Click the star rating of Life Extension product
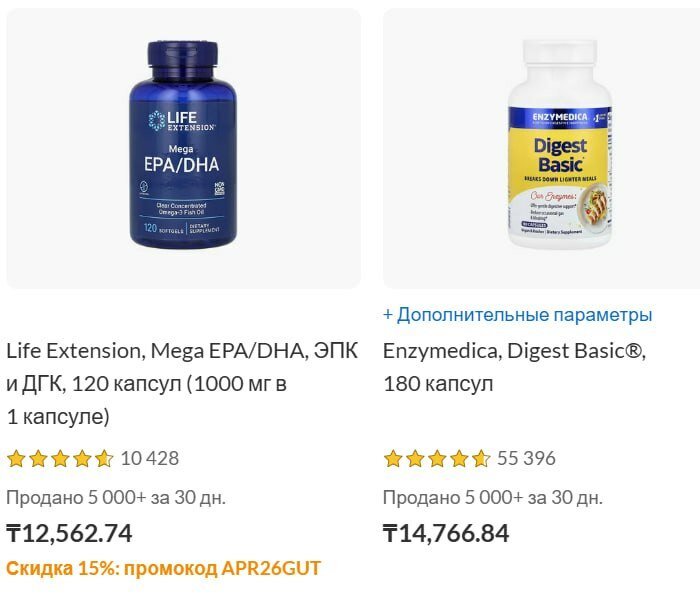Viewport: 700px width, 593px height. coord(60,459)
